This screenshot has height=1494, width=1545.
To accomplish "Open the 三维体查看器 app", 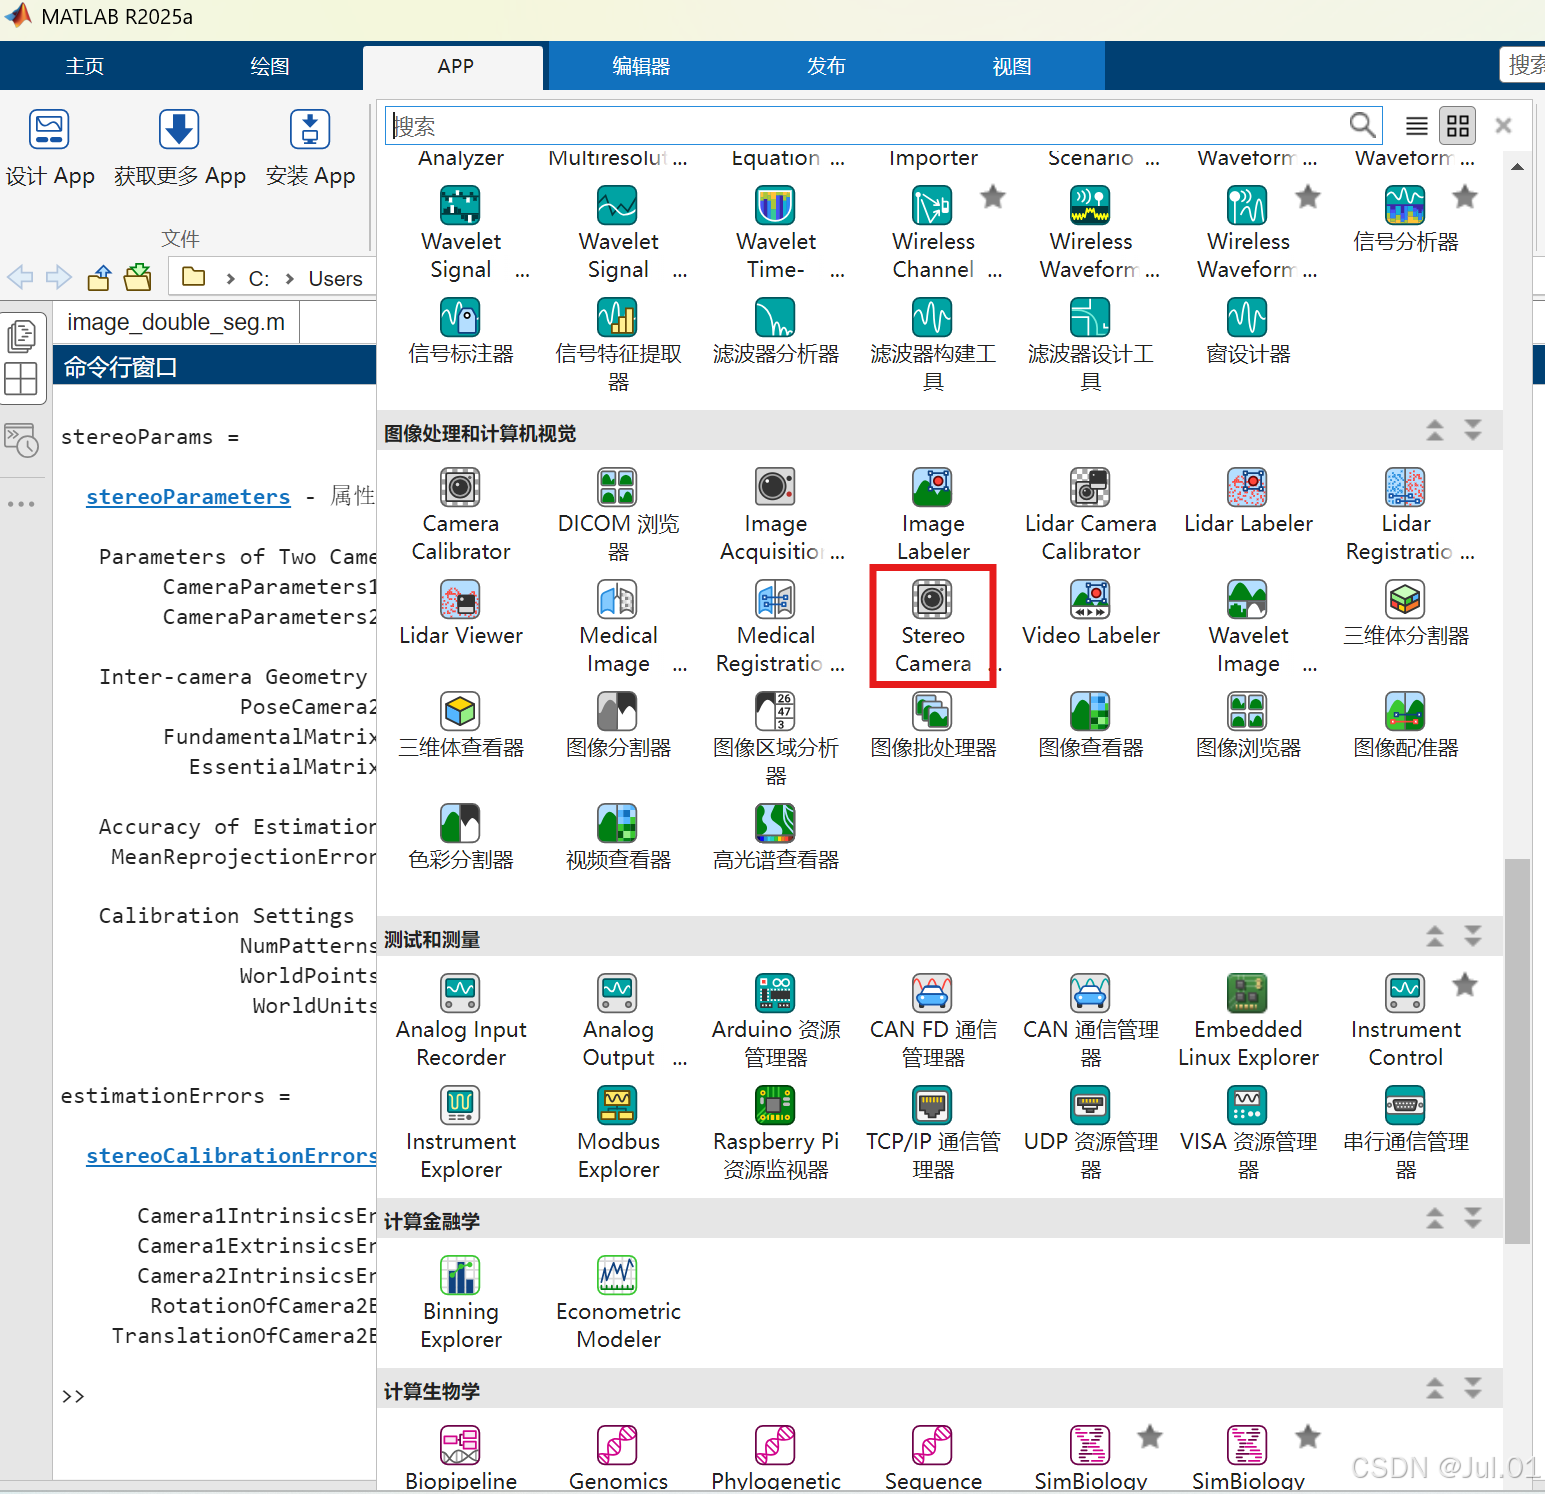I will point(461,726).
